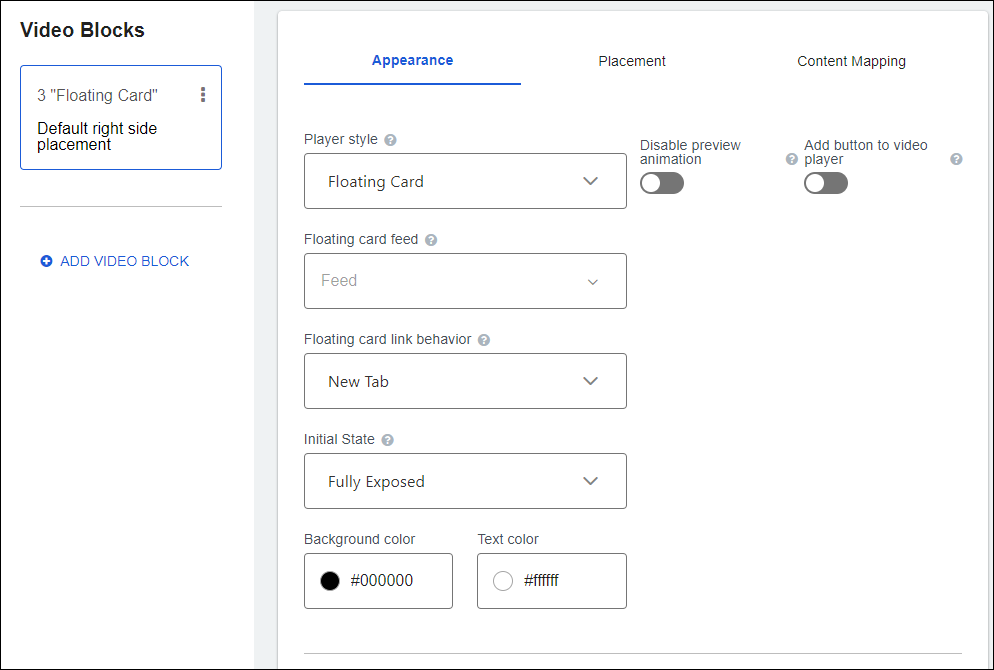The height and width of the screenshot is (670, 994).
Task: View help for Floating card link behavior
Action: 484,339
